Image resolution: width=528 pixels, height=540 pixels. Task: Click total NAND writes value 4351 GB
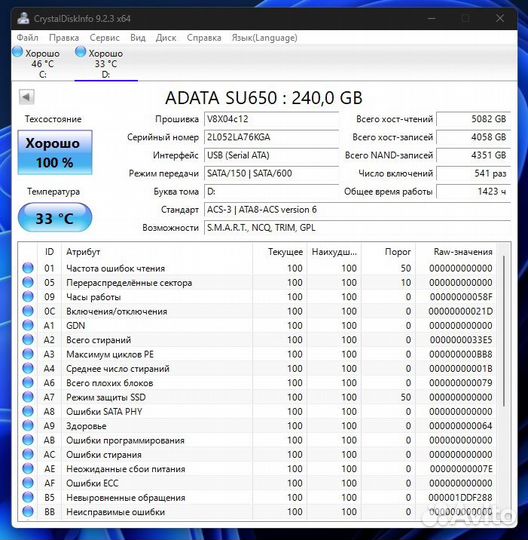[473, 155]
